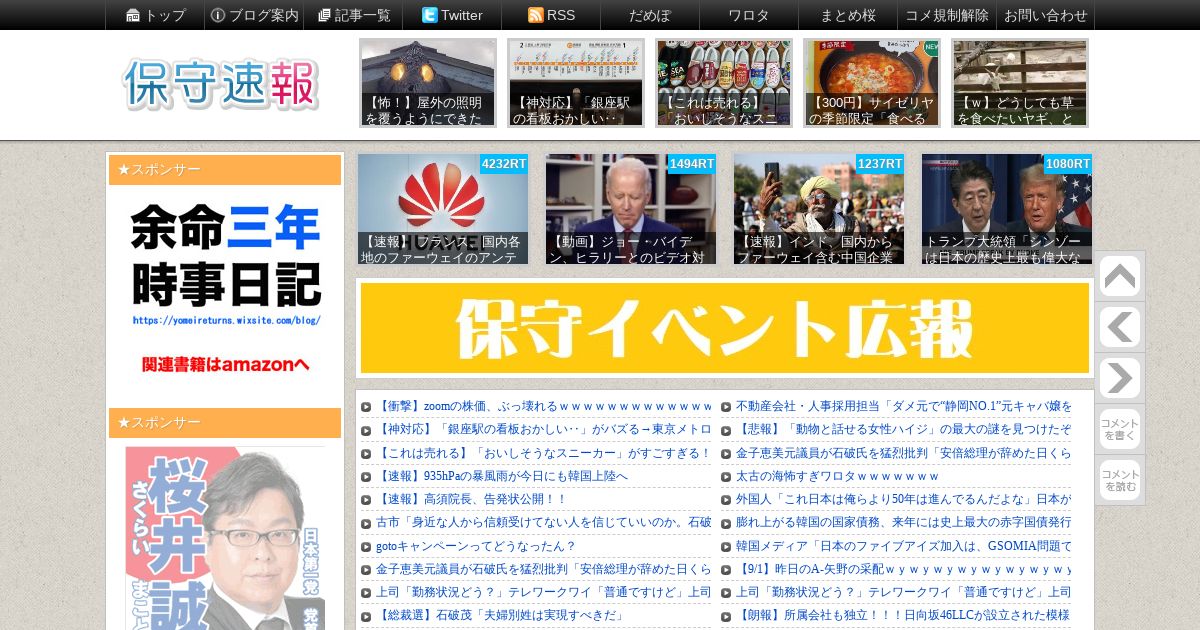The image size is (1200, 630).
Task: Open お問い合わせ contact page
Action: (x=1045, y=15)
